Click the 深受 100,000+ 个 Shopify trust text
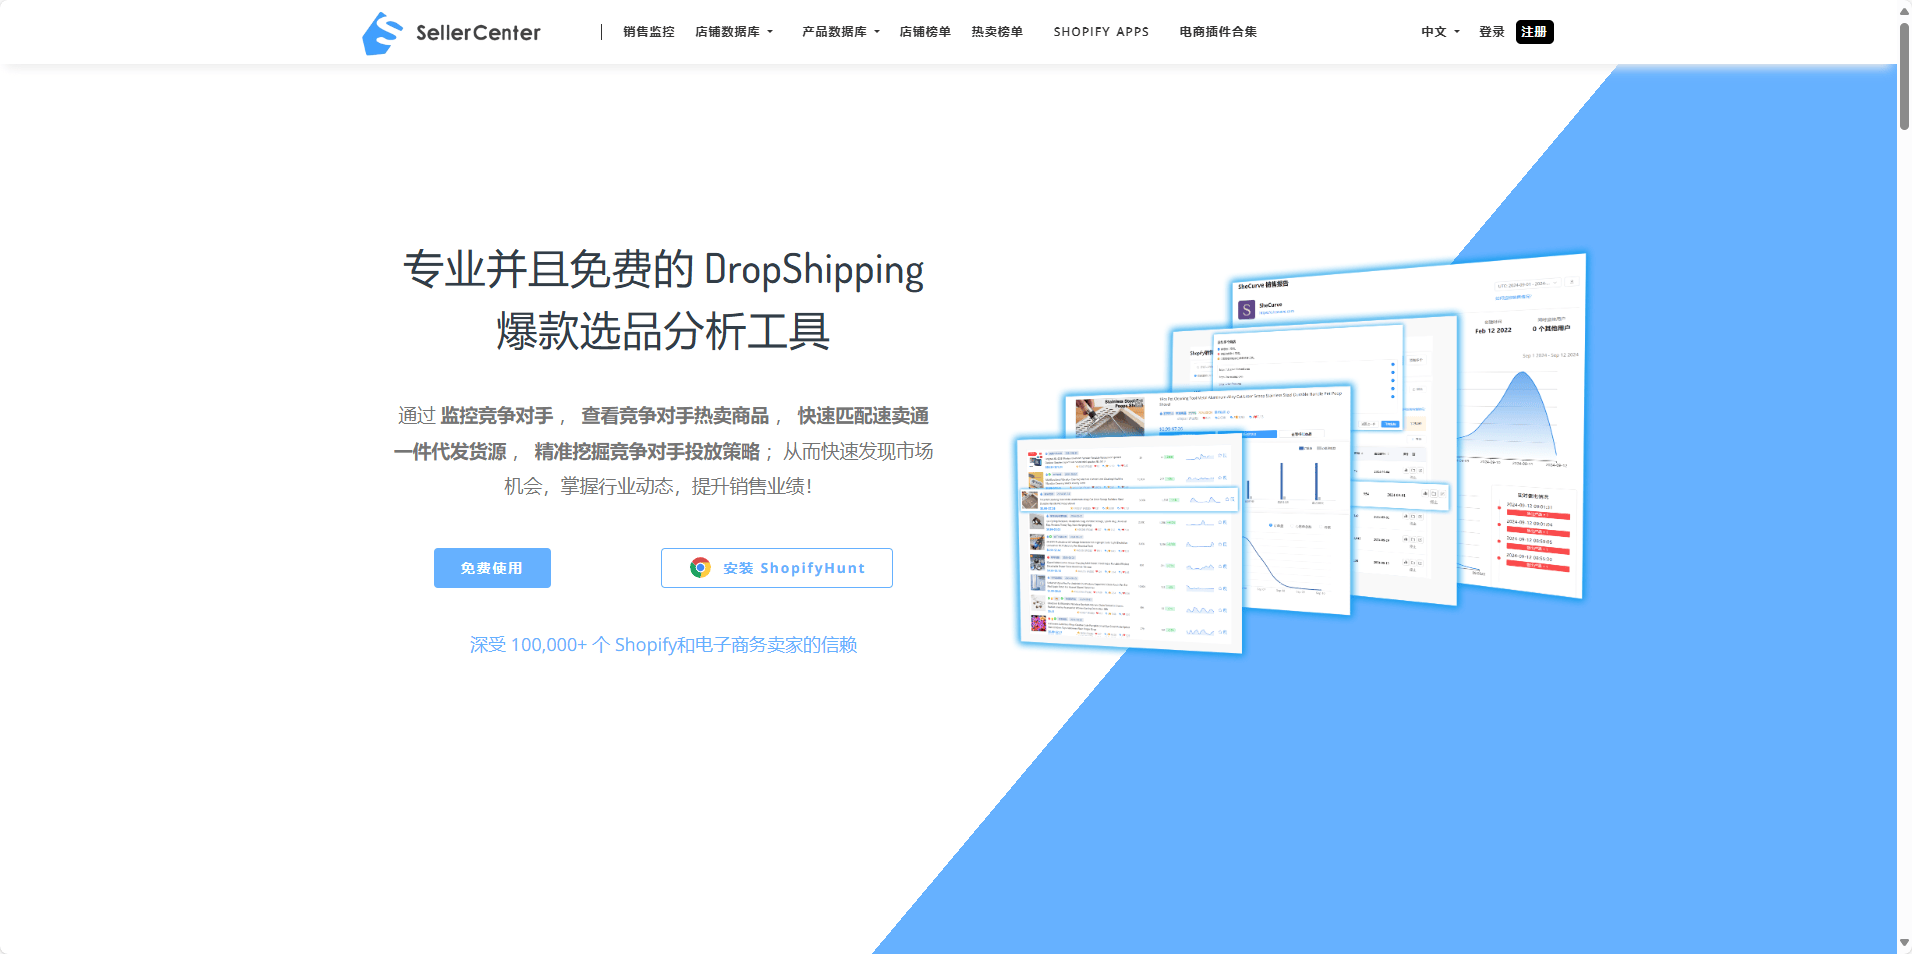The width and height of the screenshot is (1912, 954). (x=664, y=645)
